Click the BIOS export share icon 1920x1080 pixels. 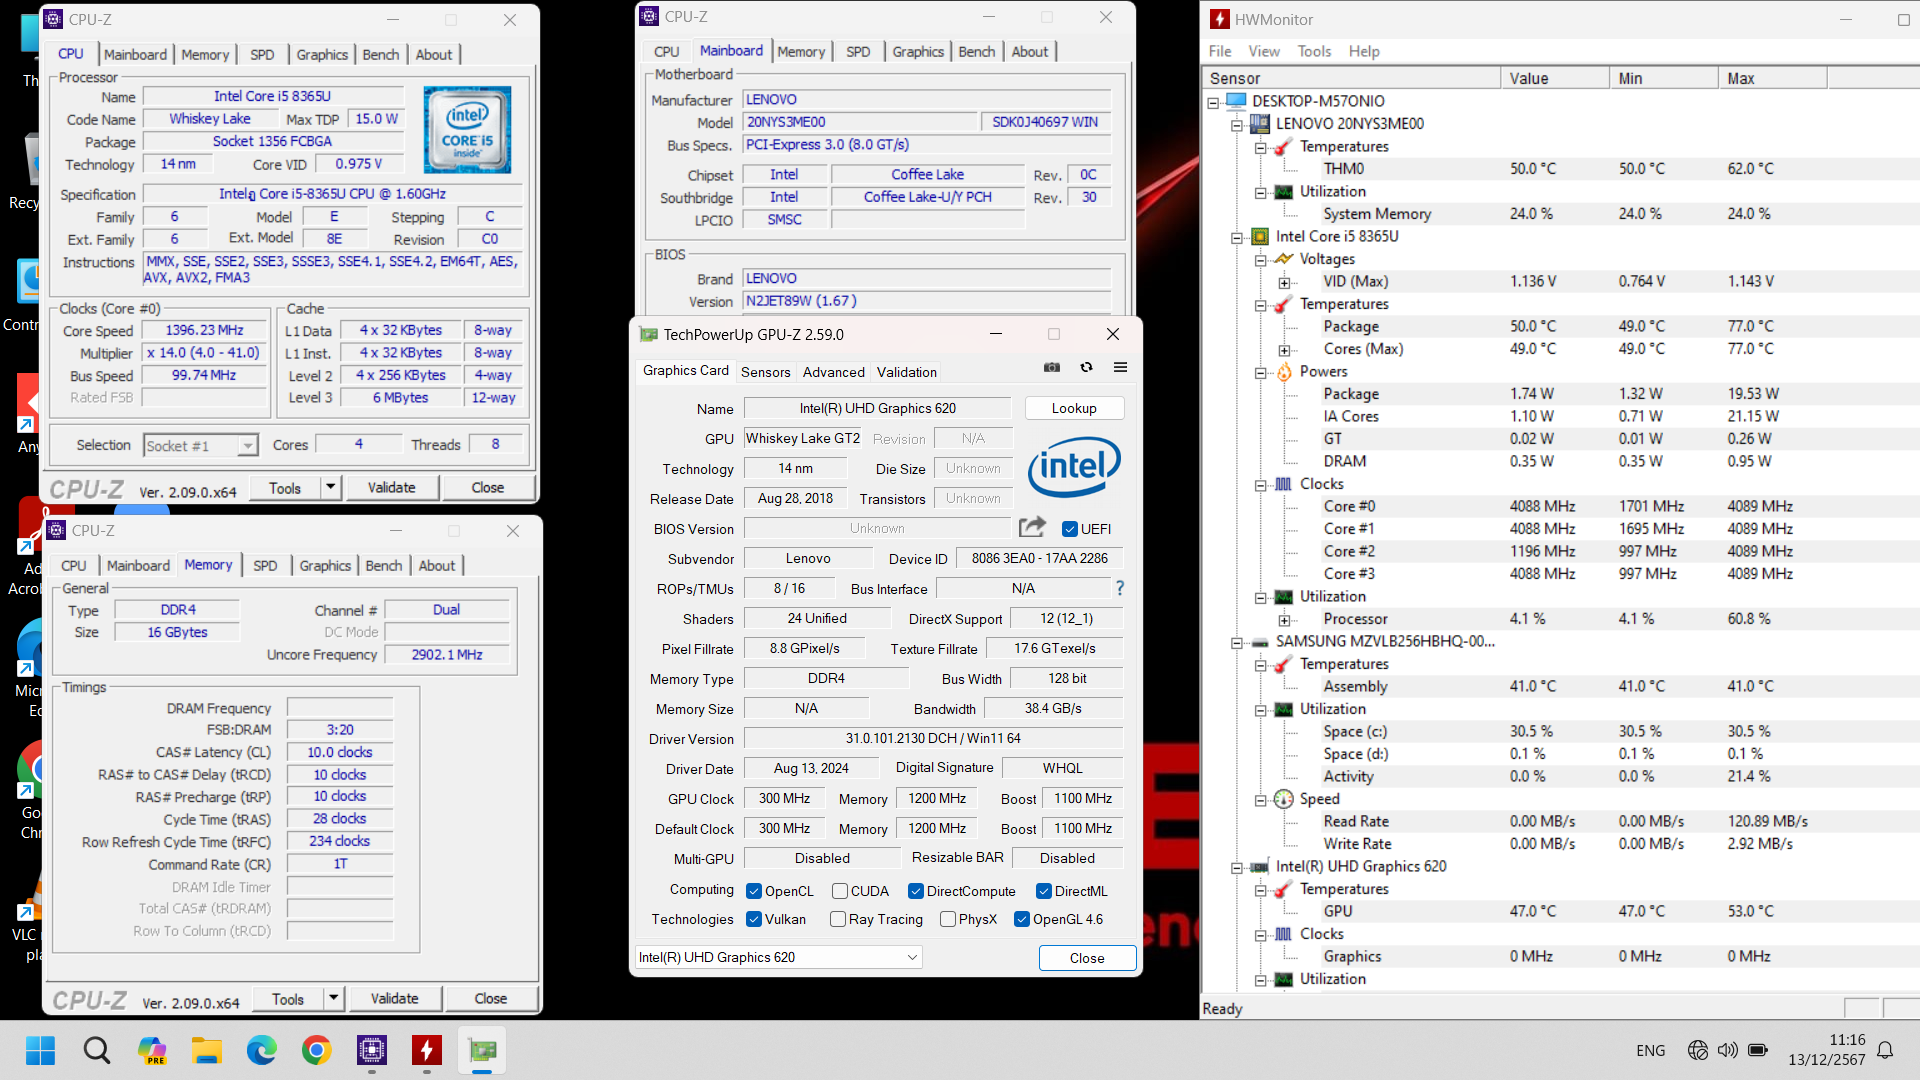(x=1032, y=527)
